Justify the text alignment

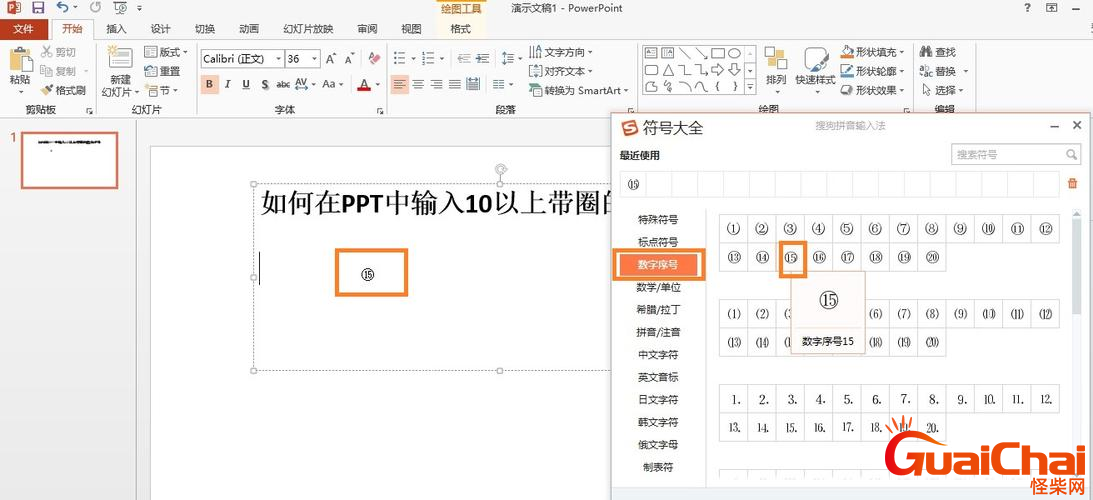[454, 84]
